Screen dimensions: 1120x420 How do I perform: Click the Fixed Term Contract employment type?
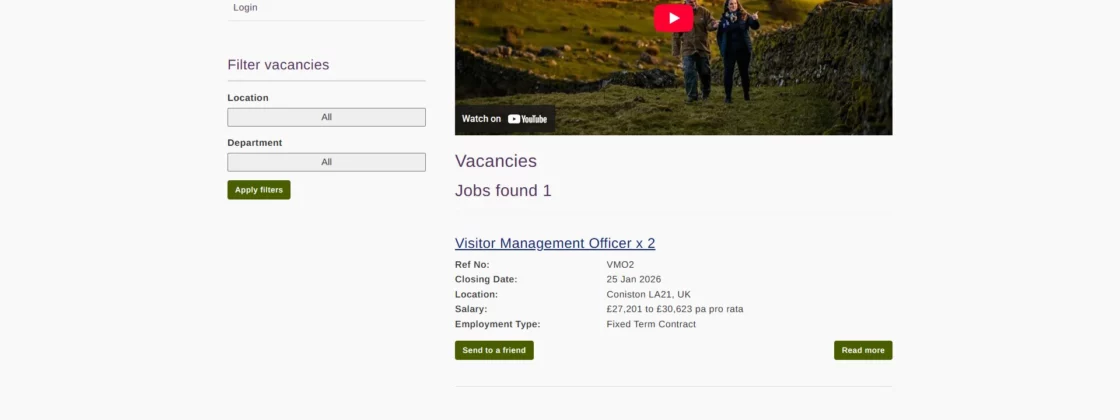pos(651,324)
